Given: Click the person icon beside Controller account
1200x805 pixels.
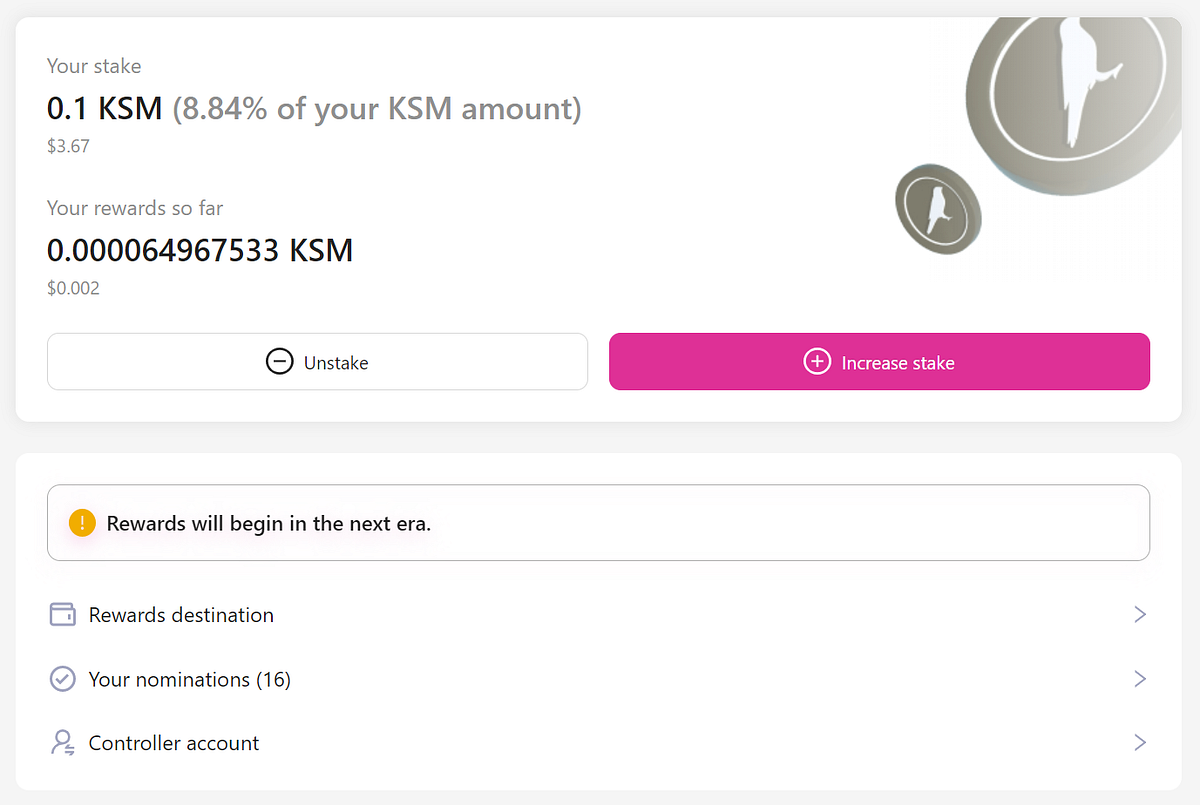Looking at the screenshot, I should (63, 743).
